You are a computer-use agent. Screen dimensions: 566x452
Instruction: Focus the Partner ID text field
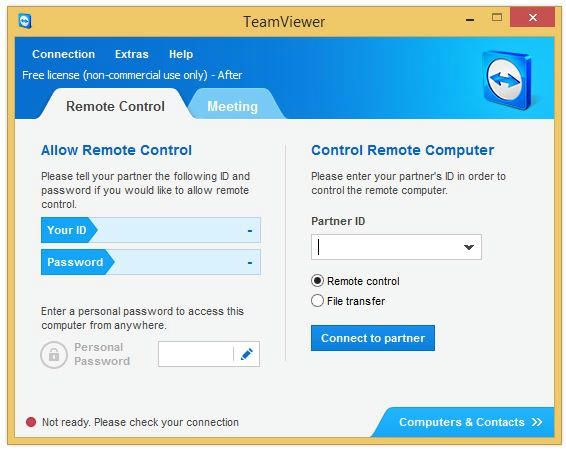point(386,247)
